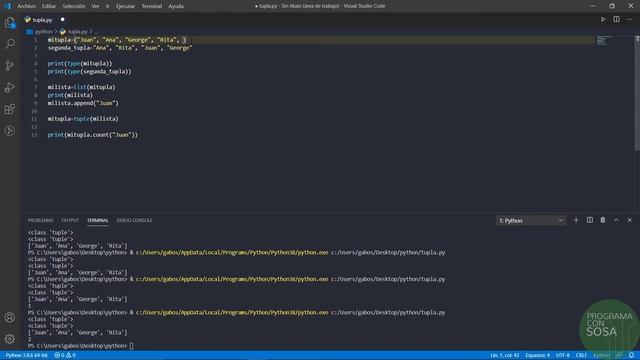Maximize the panel with the up chevron
Screen dimensions: 640x360
point(616,220)
